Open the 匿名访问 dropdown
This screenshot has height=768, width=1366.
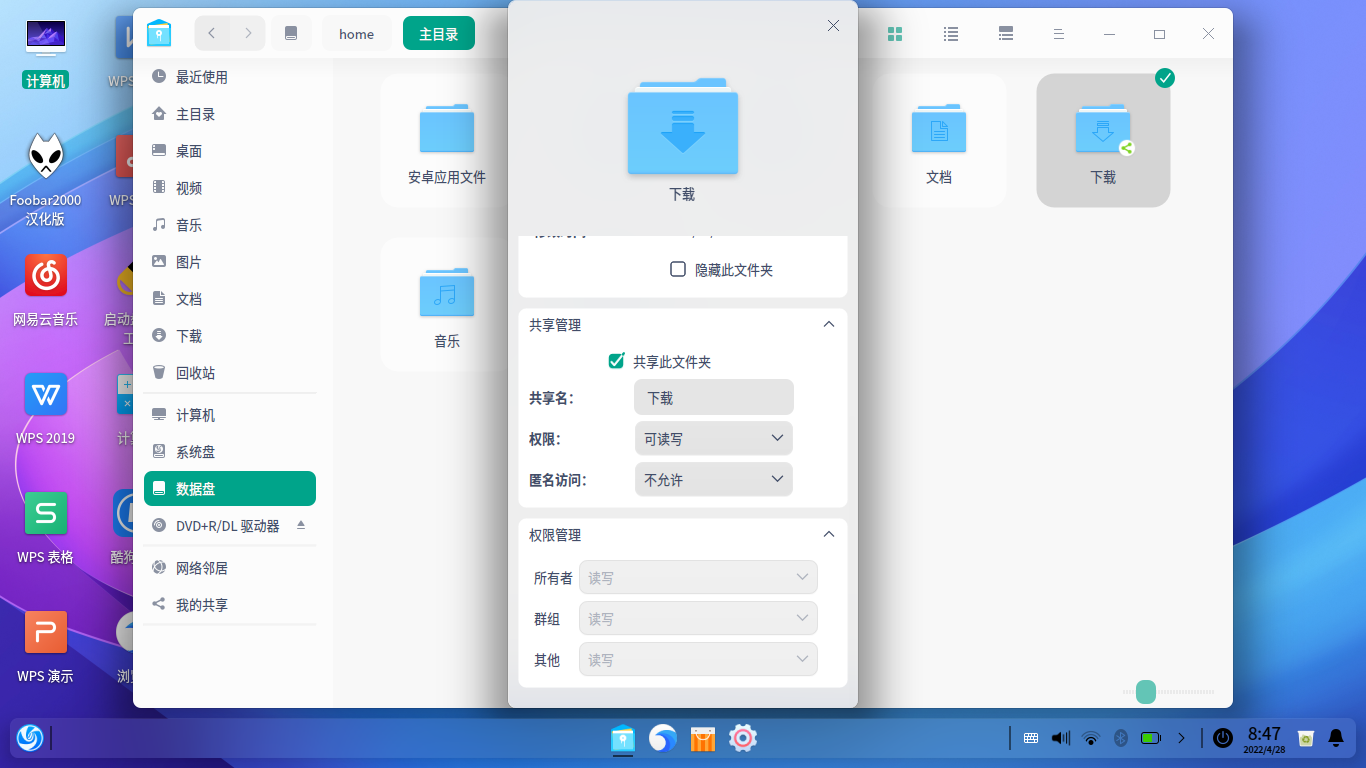point(713,479)
